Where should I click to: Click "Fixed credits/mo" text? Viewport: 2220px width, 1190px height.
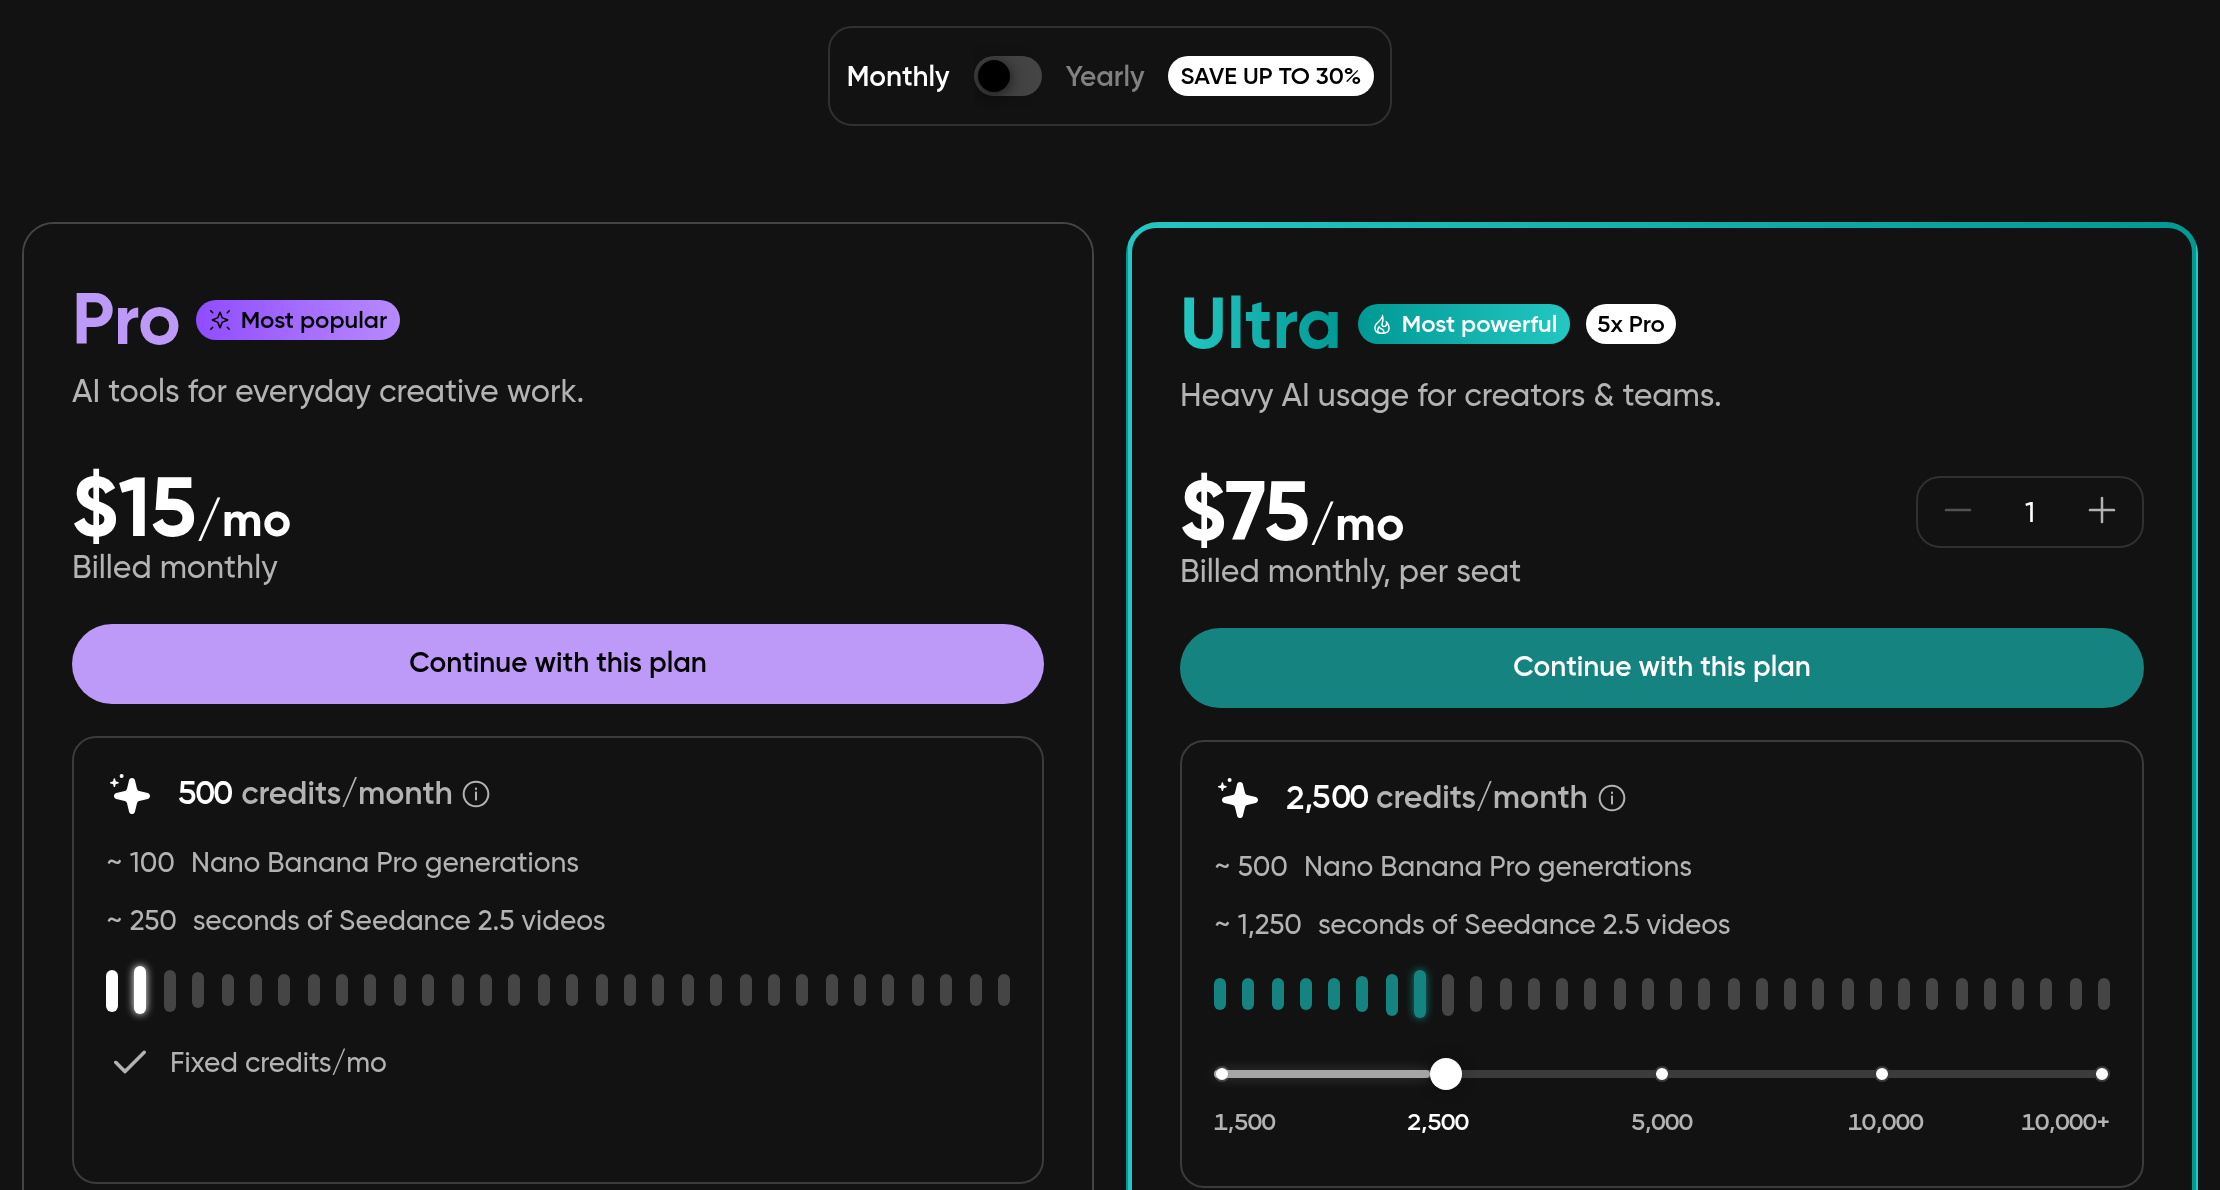278,1062
